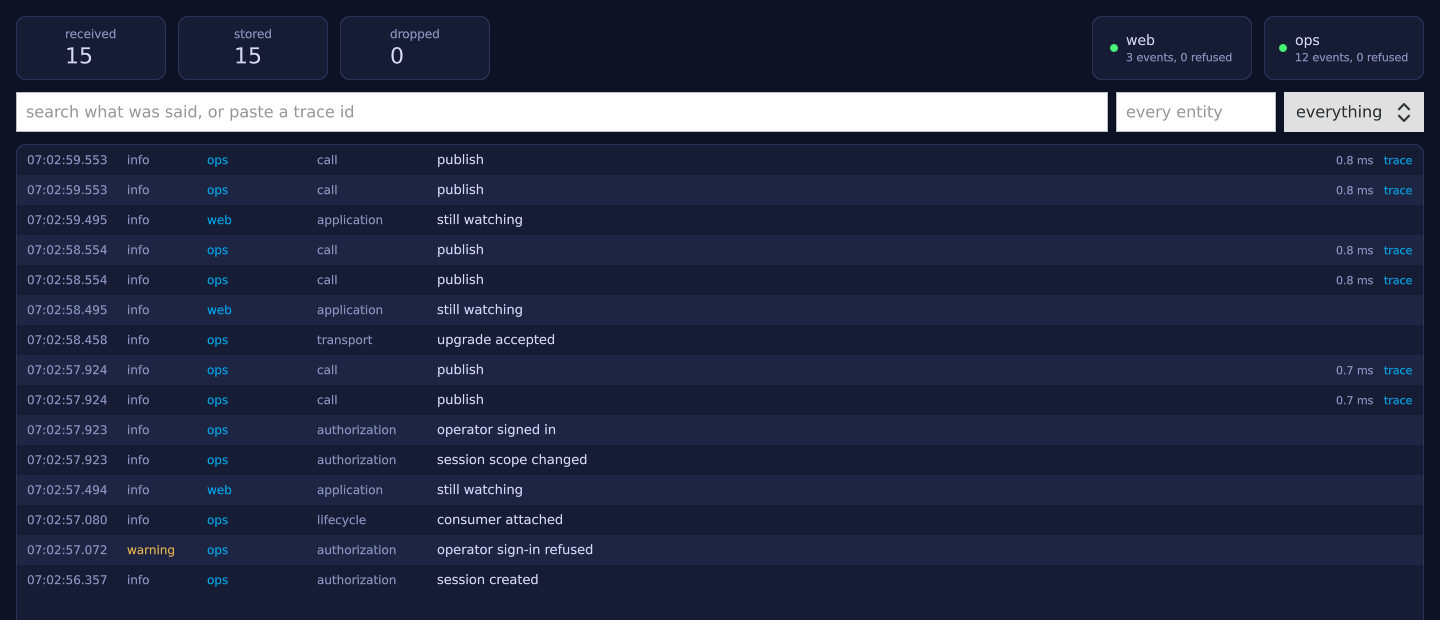
Task: Open the ops link on 'session scope changed' row
Action: point(217,460)
